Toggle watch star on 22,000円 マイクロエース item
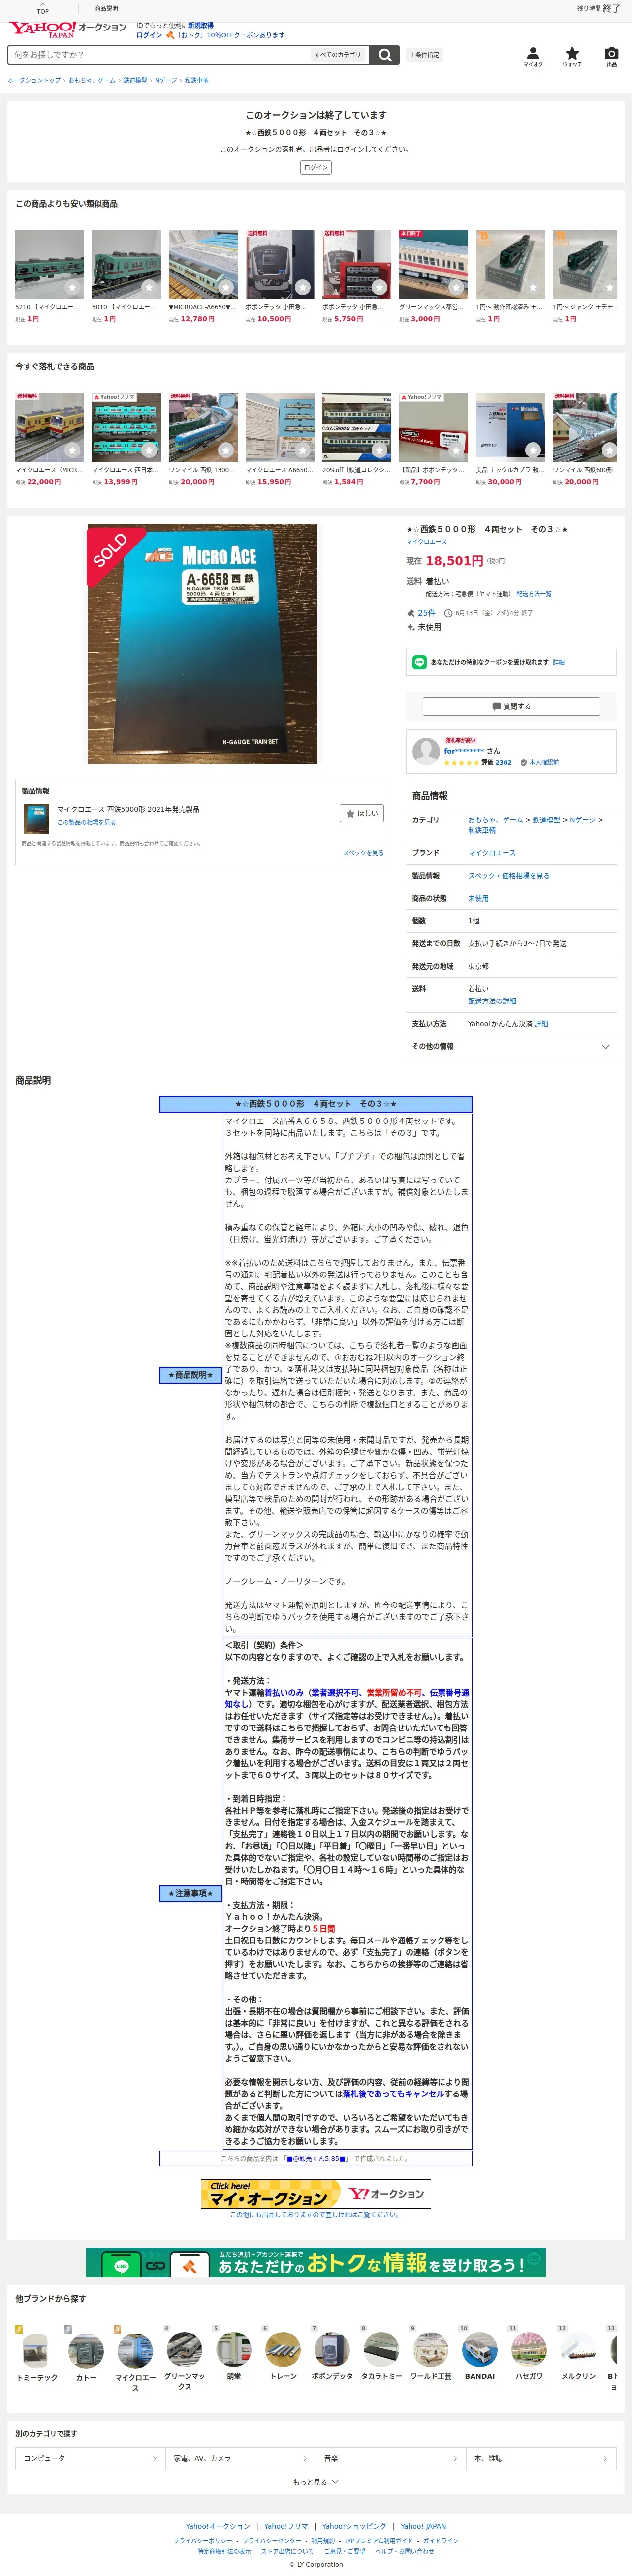The height and width of the screenshot is (2576, 632). [72, 450]
